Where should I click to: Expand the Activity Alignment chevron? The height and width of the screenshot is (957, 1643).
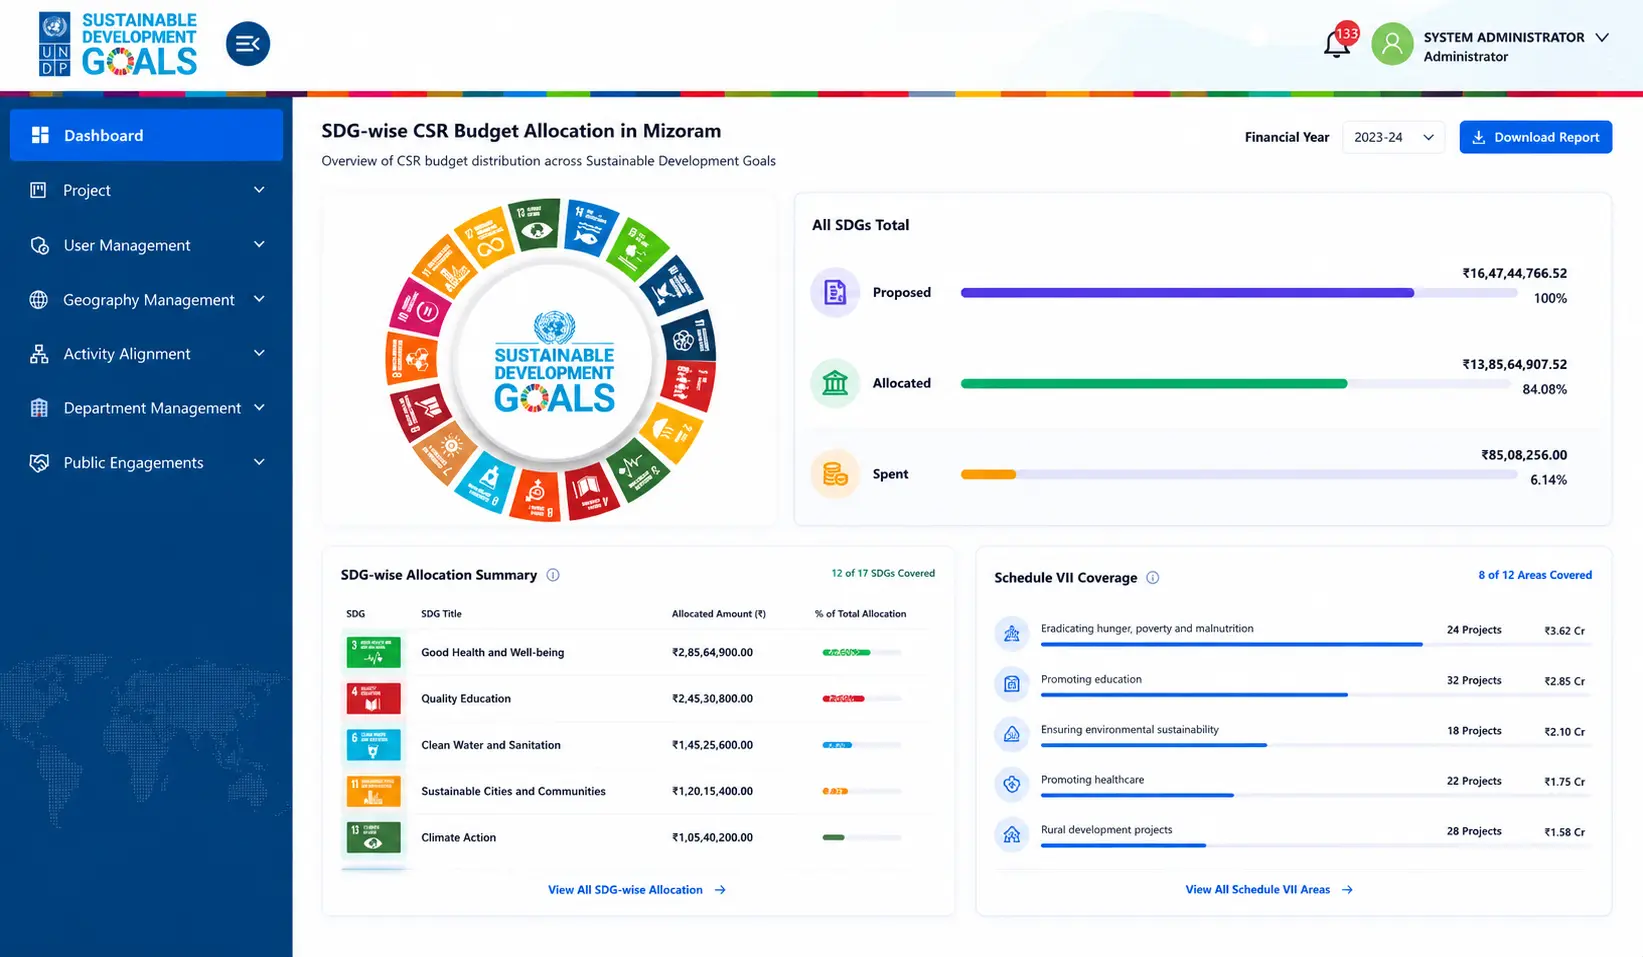(x=259, y=353)
